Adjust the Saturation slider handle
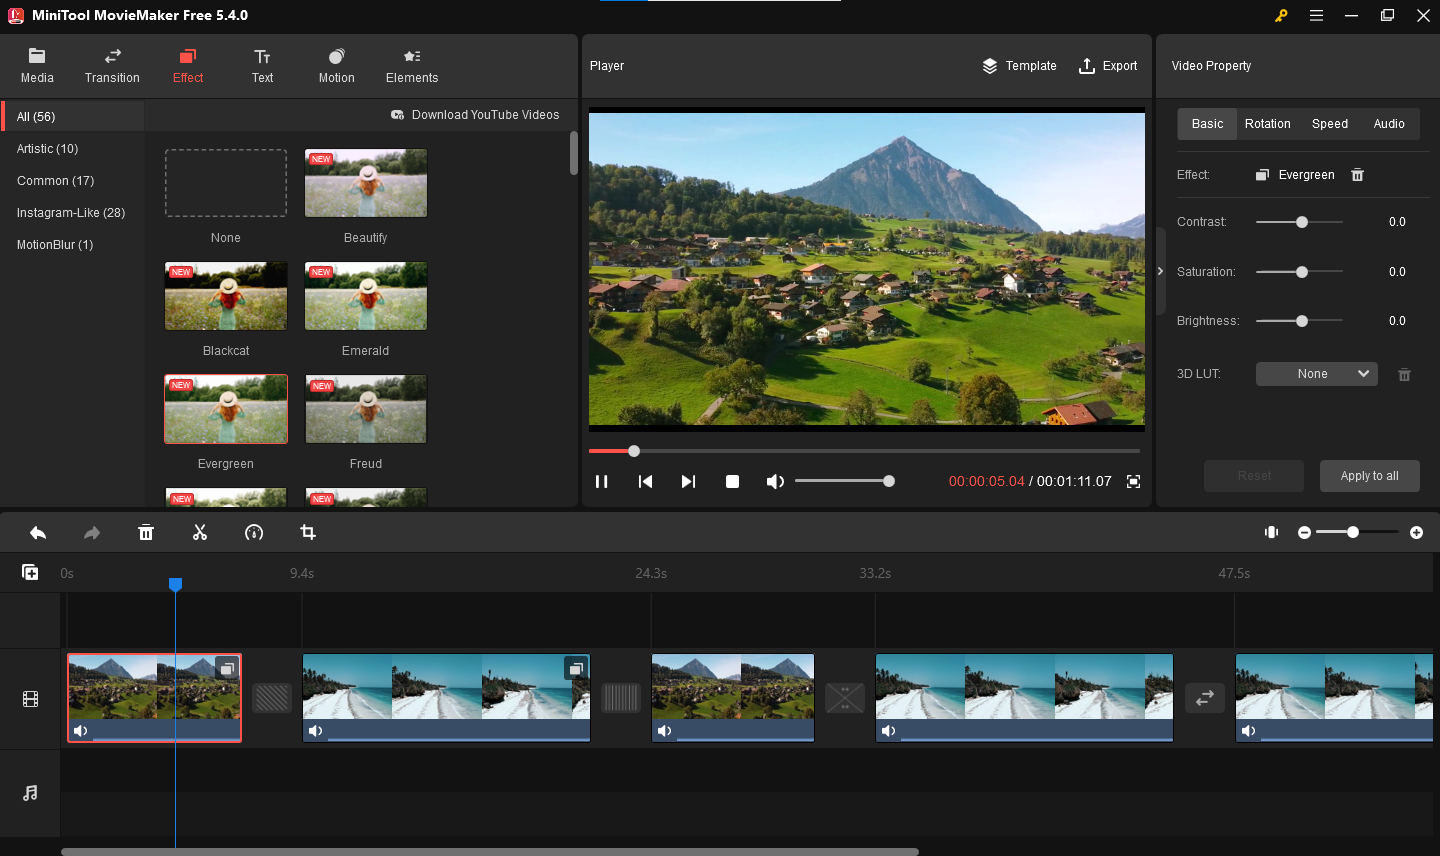 (1302, 272)
